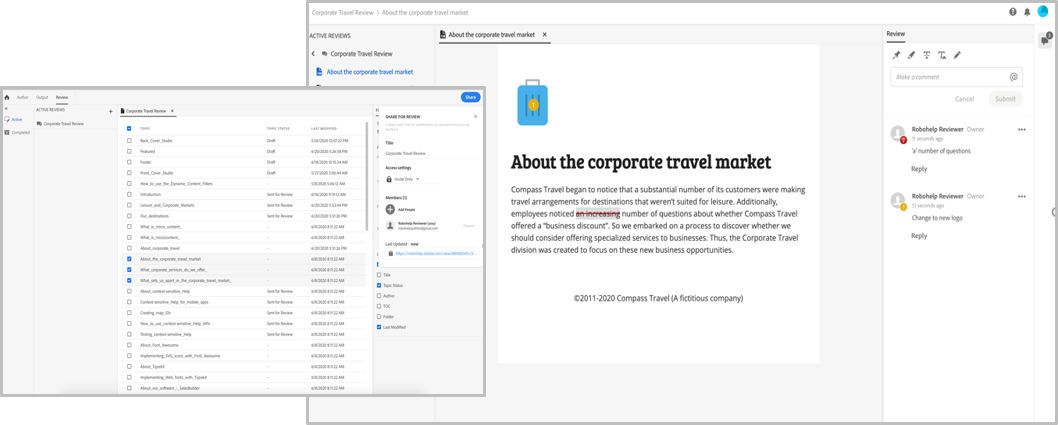
Task: Open the robohelp.adobe.com review link
Action: [436, 254]
